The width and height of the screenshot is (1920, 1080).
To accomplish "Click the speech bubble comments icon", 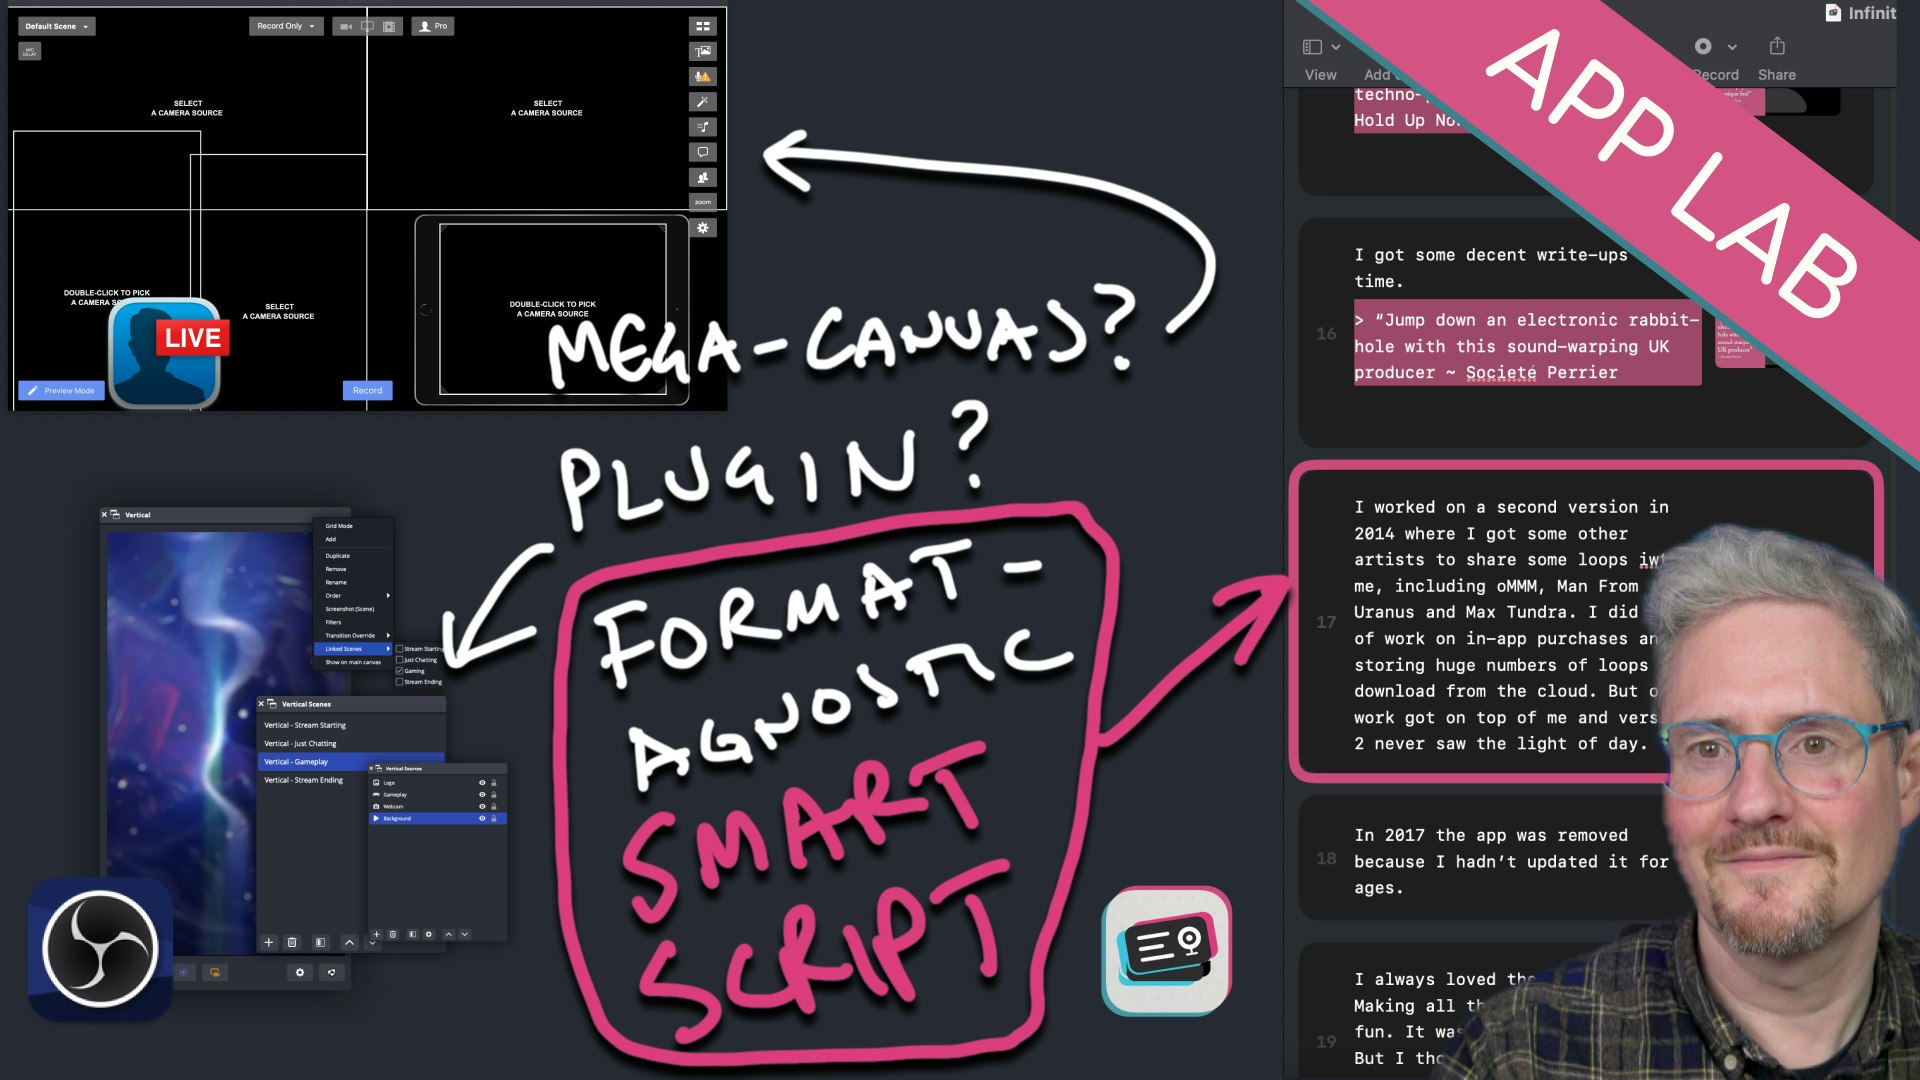I will point(702,152).
